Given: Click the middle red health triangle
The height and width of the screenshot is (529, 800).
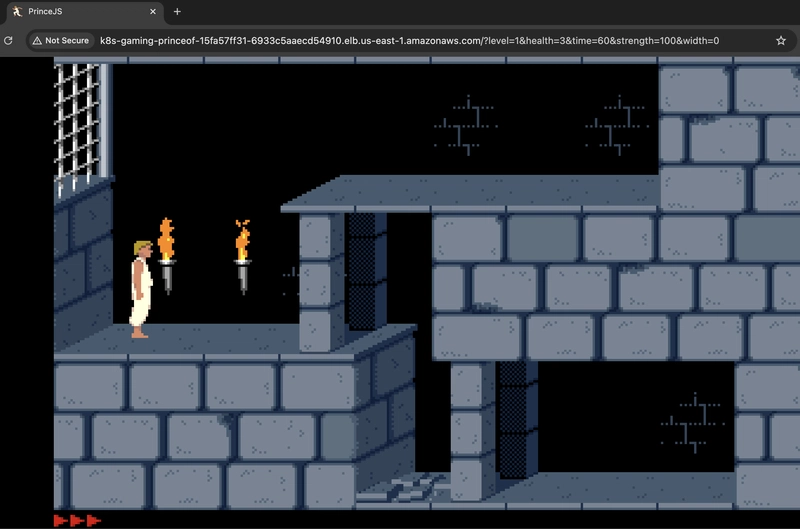Looking at the screenshot, I should point(77,520).
